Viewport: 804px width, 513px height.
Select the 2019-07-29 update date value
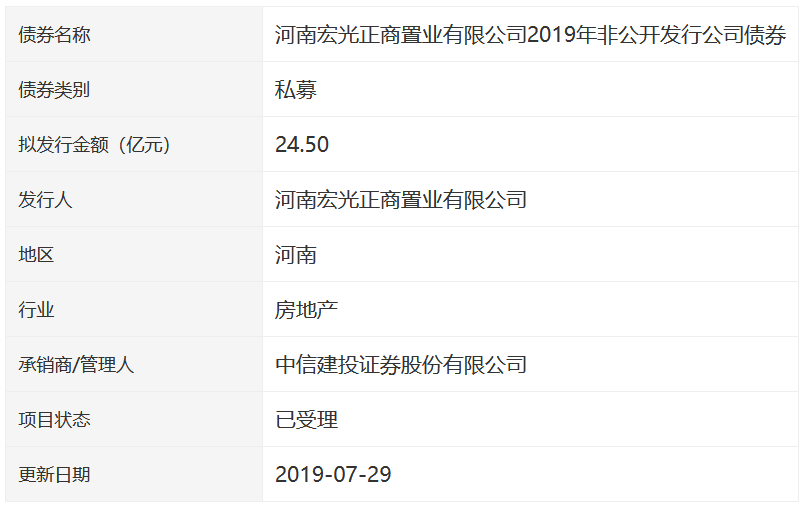coord(333,475)
